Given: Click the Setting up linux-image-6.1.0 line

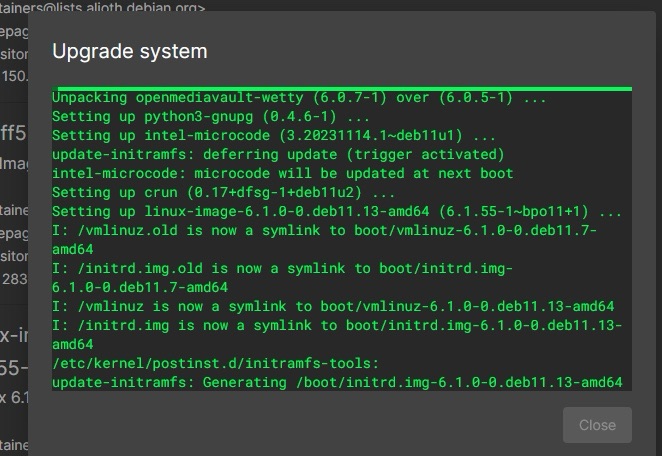Looking at the screenshot, I should pyautogui.click(x=336, y=211).
